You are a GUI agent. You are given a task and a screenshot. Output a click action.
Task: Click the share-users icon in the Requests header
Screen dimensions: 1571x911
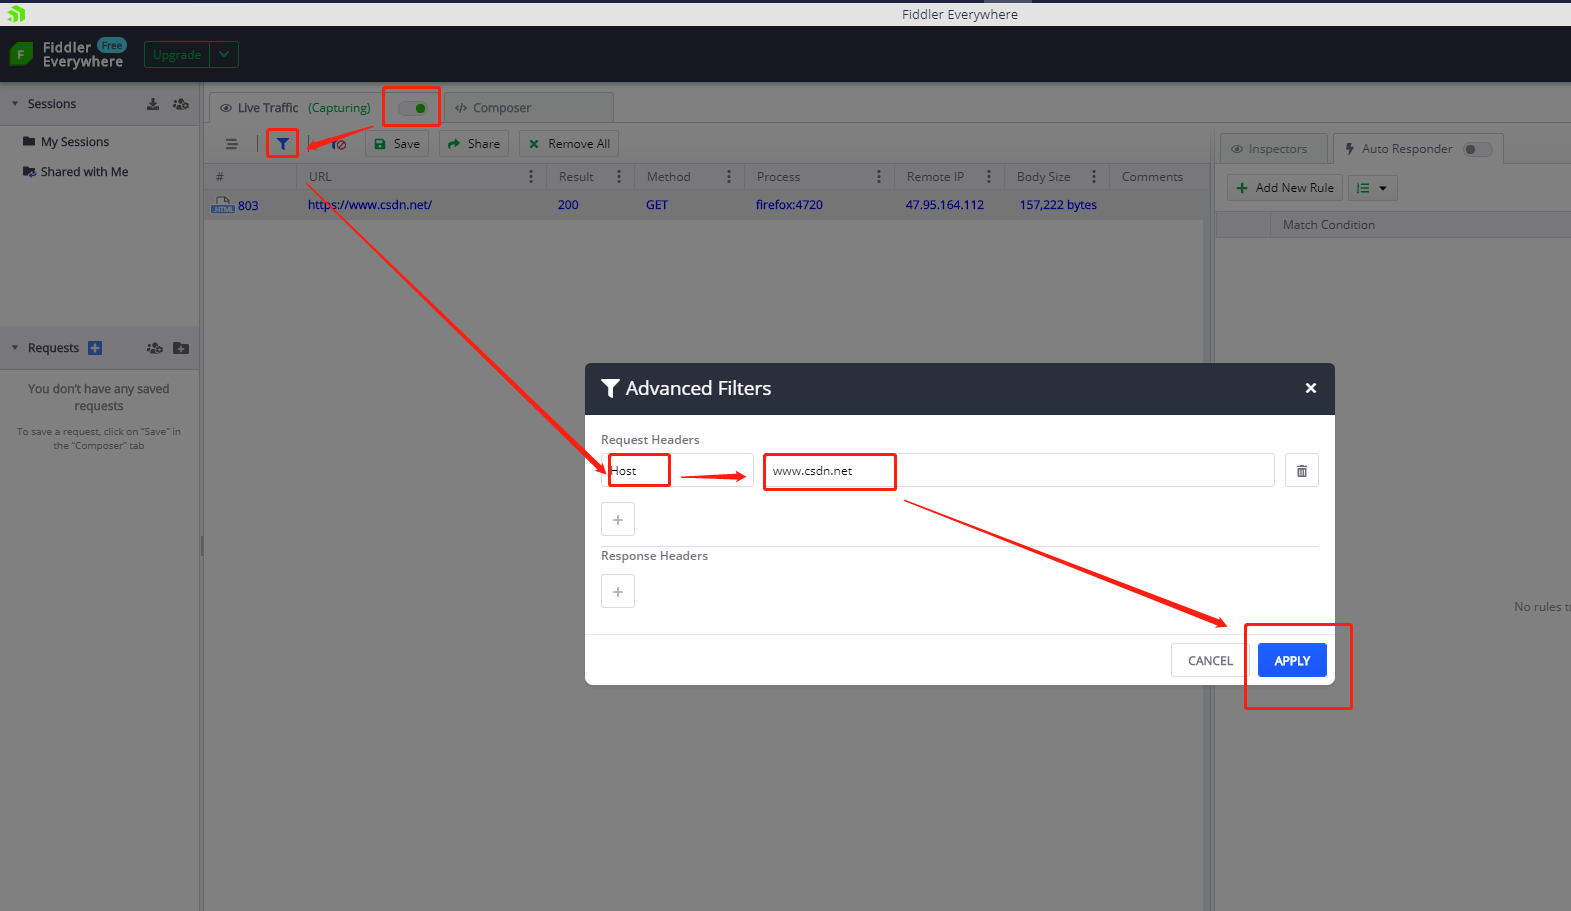(155, 348)
